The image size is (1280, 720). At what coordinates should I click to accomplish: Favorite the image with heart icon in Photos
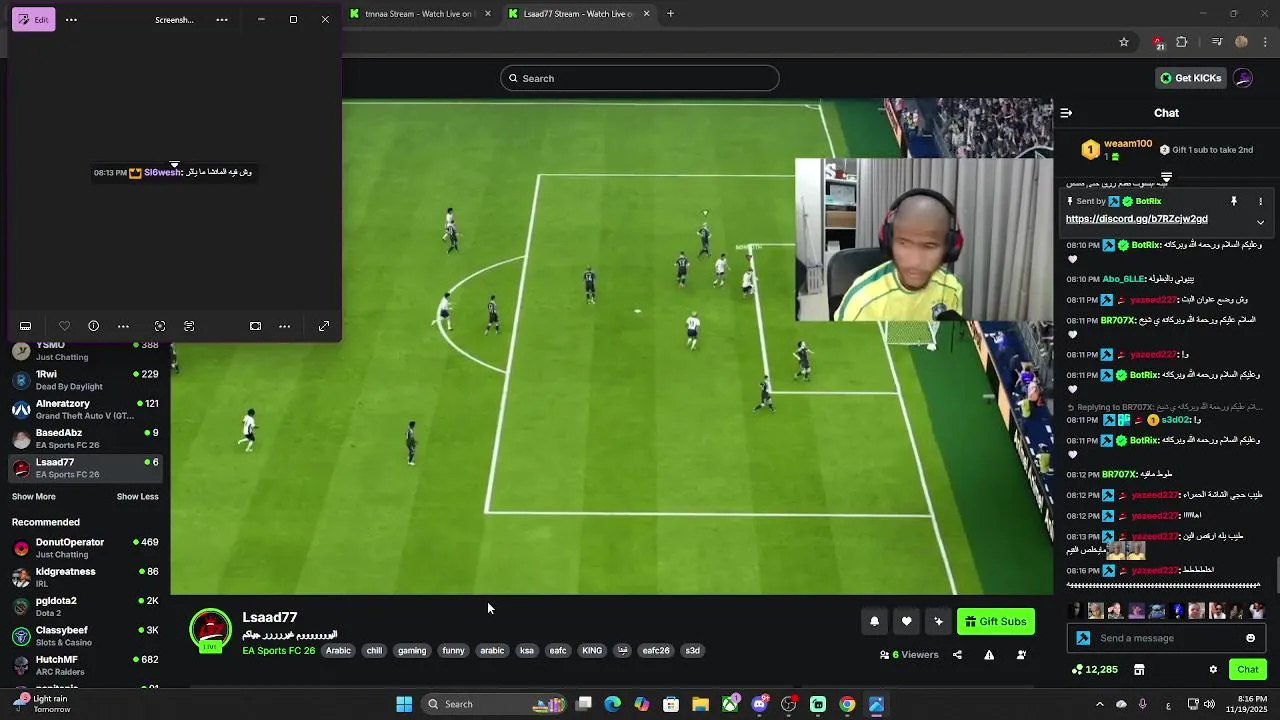pyautogui.click(x=64, y=326)
